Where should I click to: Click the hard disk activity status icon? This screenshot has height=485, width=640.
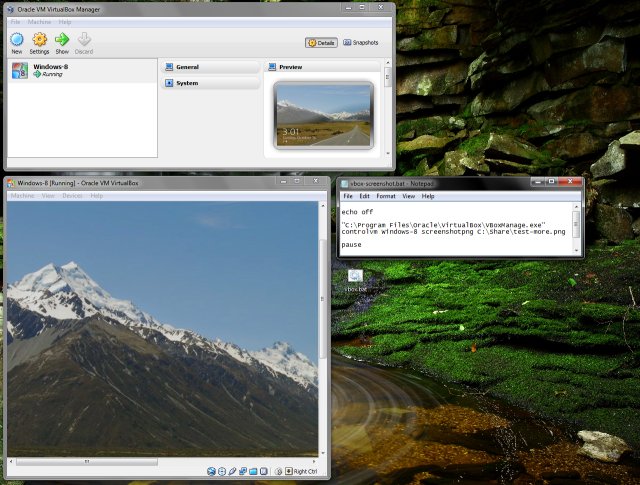211,472
